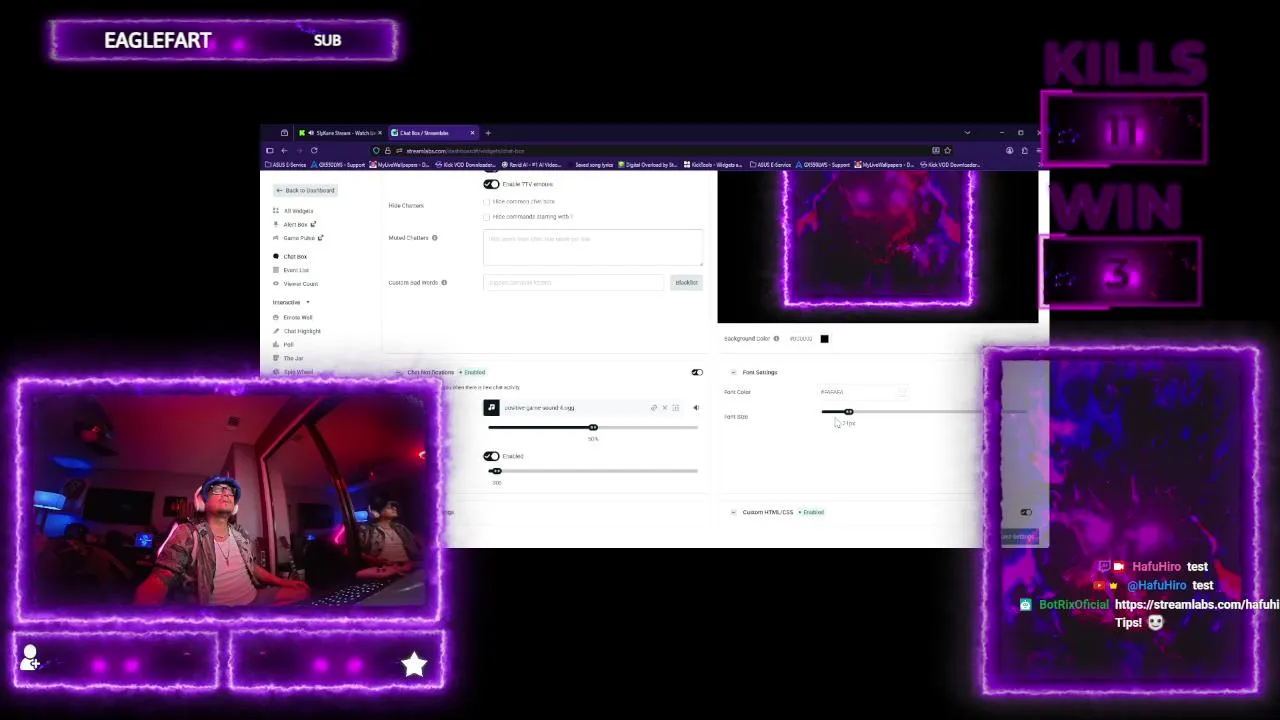Collapse the Chat Notifications section
This screenshot has height=720, width=1280.
pyautogui.click(x=398, y=373)
